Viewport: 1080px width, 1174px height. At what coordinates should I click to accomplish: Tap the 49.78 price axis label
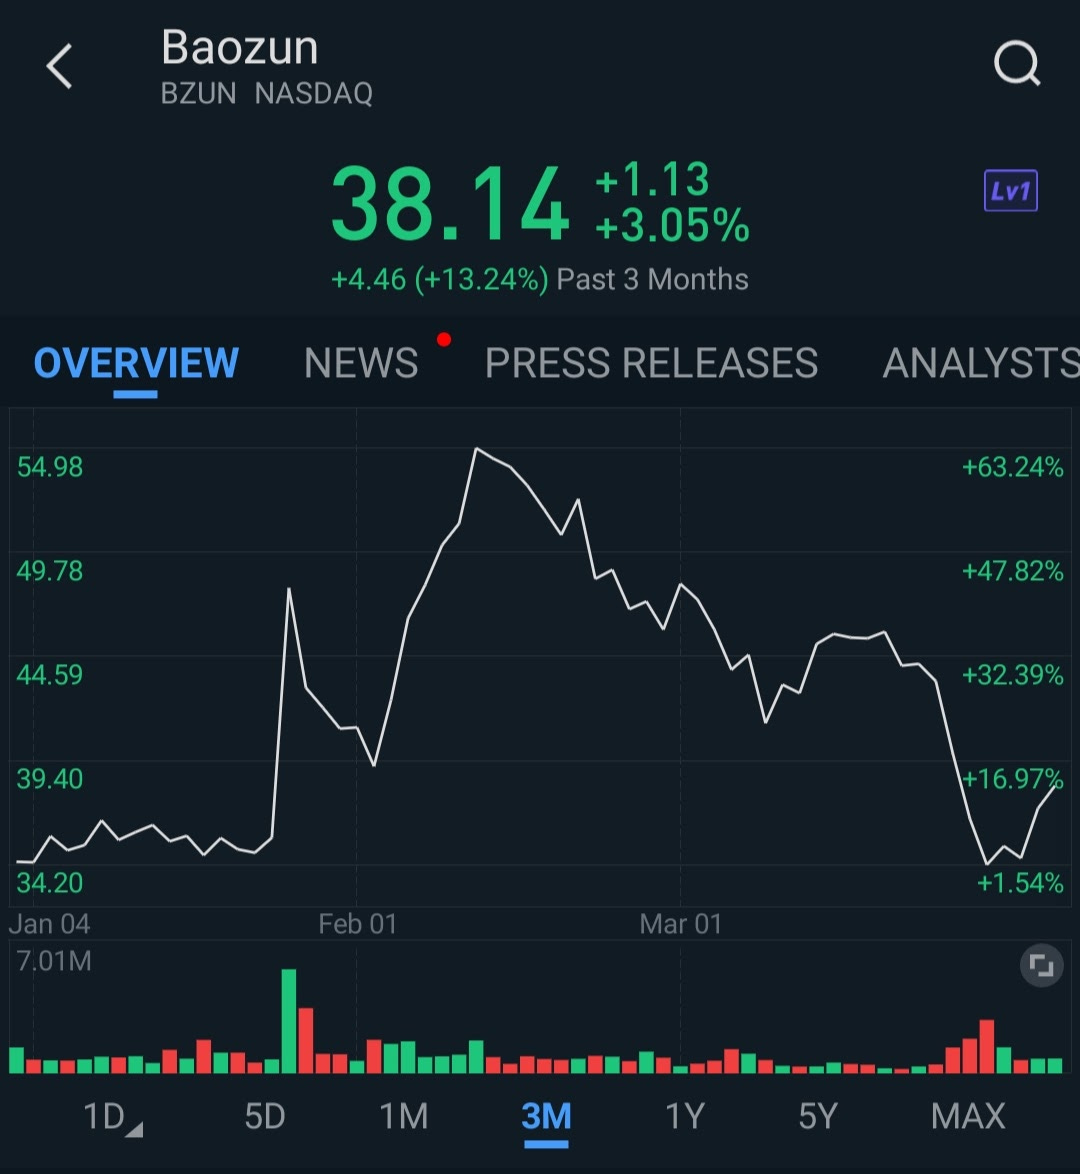(49, 571)
